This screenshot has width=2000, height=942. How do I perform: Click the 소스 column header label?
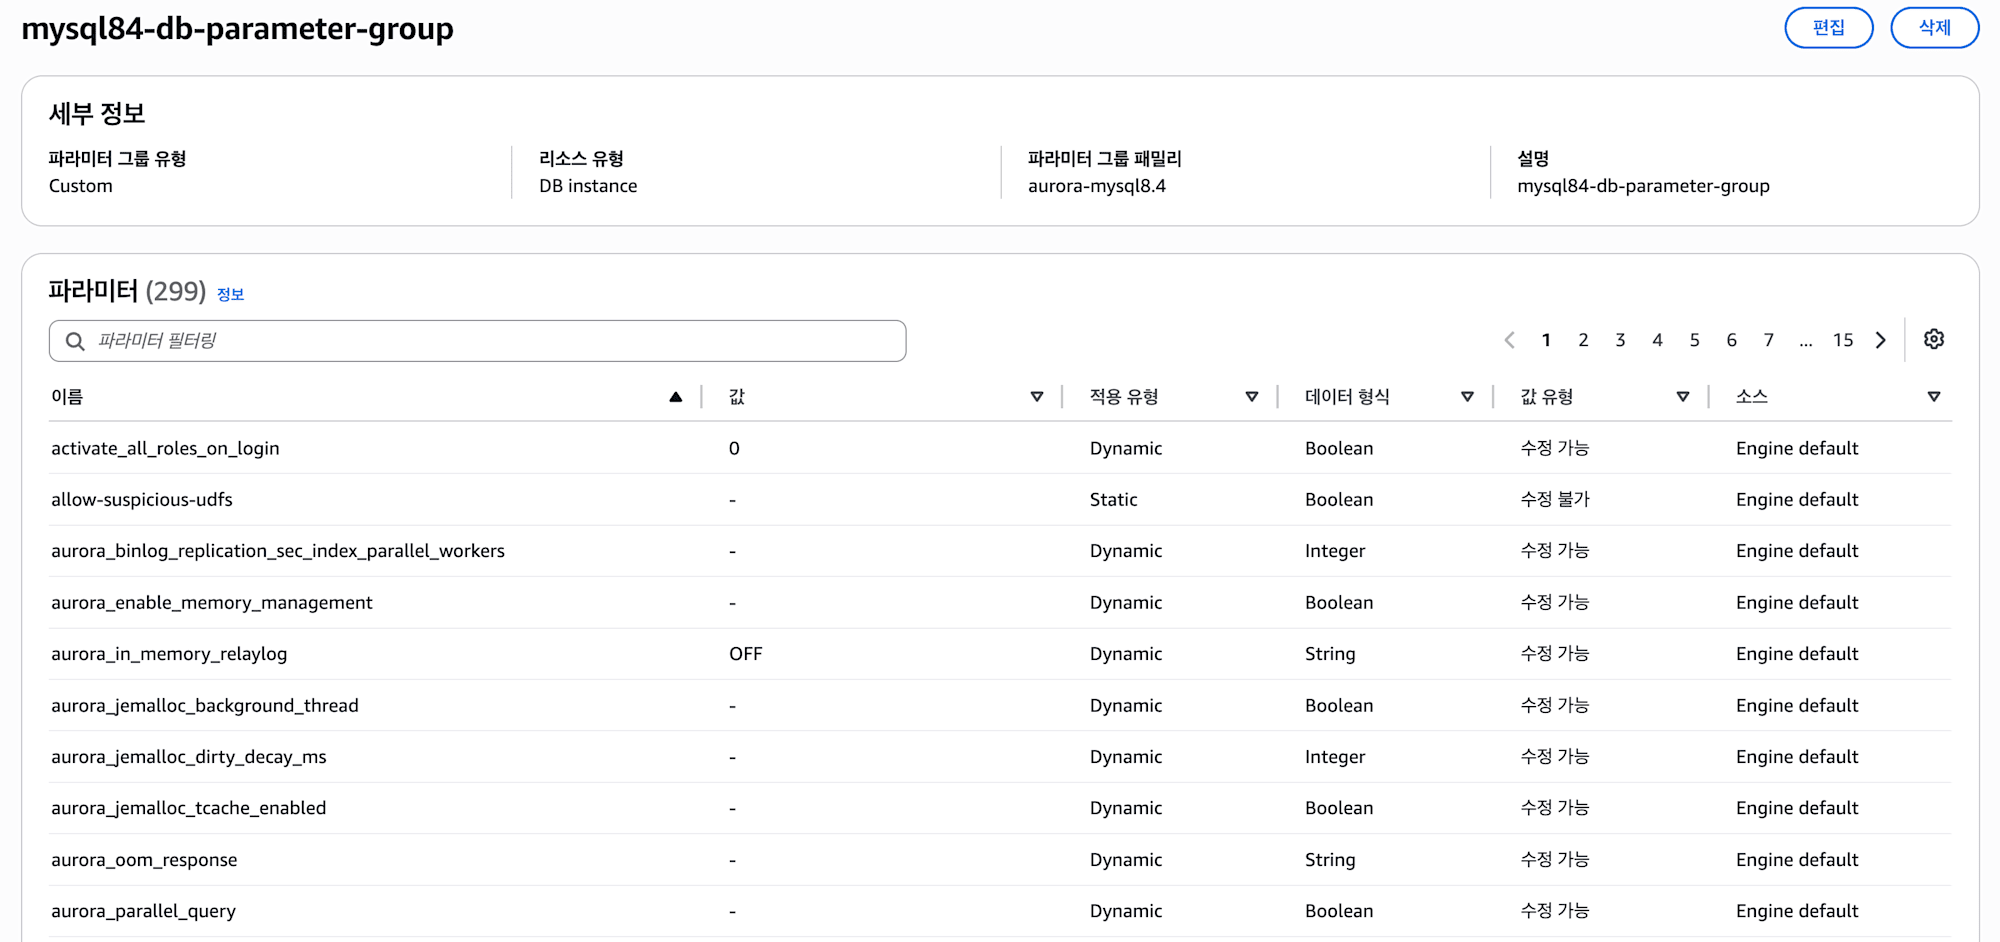pyautogui.click(x=1752, y=397)
